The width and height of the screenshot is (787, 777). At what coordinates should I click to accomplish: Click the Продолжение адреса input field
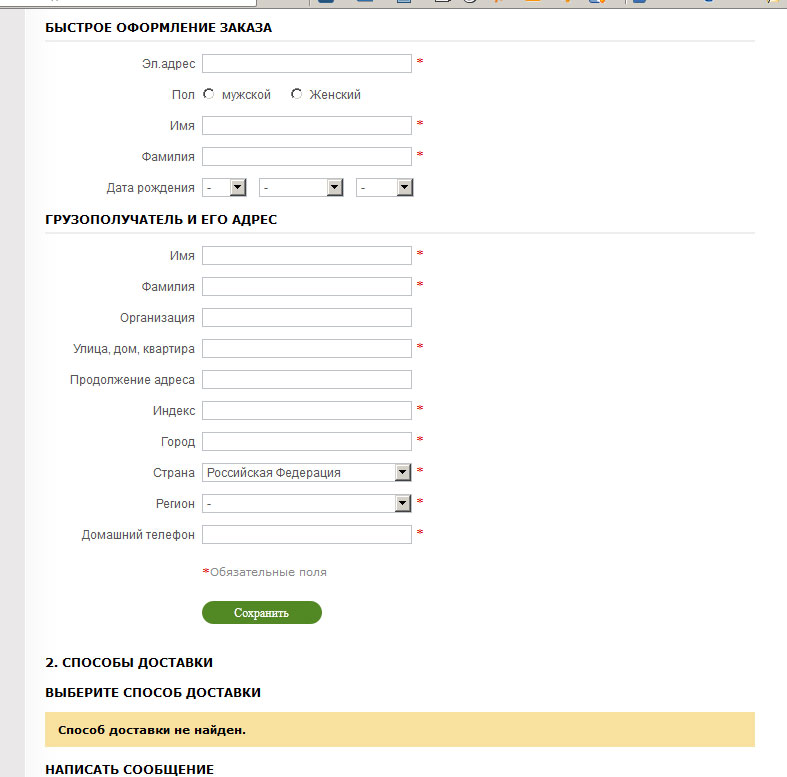(307, 379)
